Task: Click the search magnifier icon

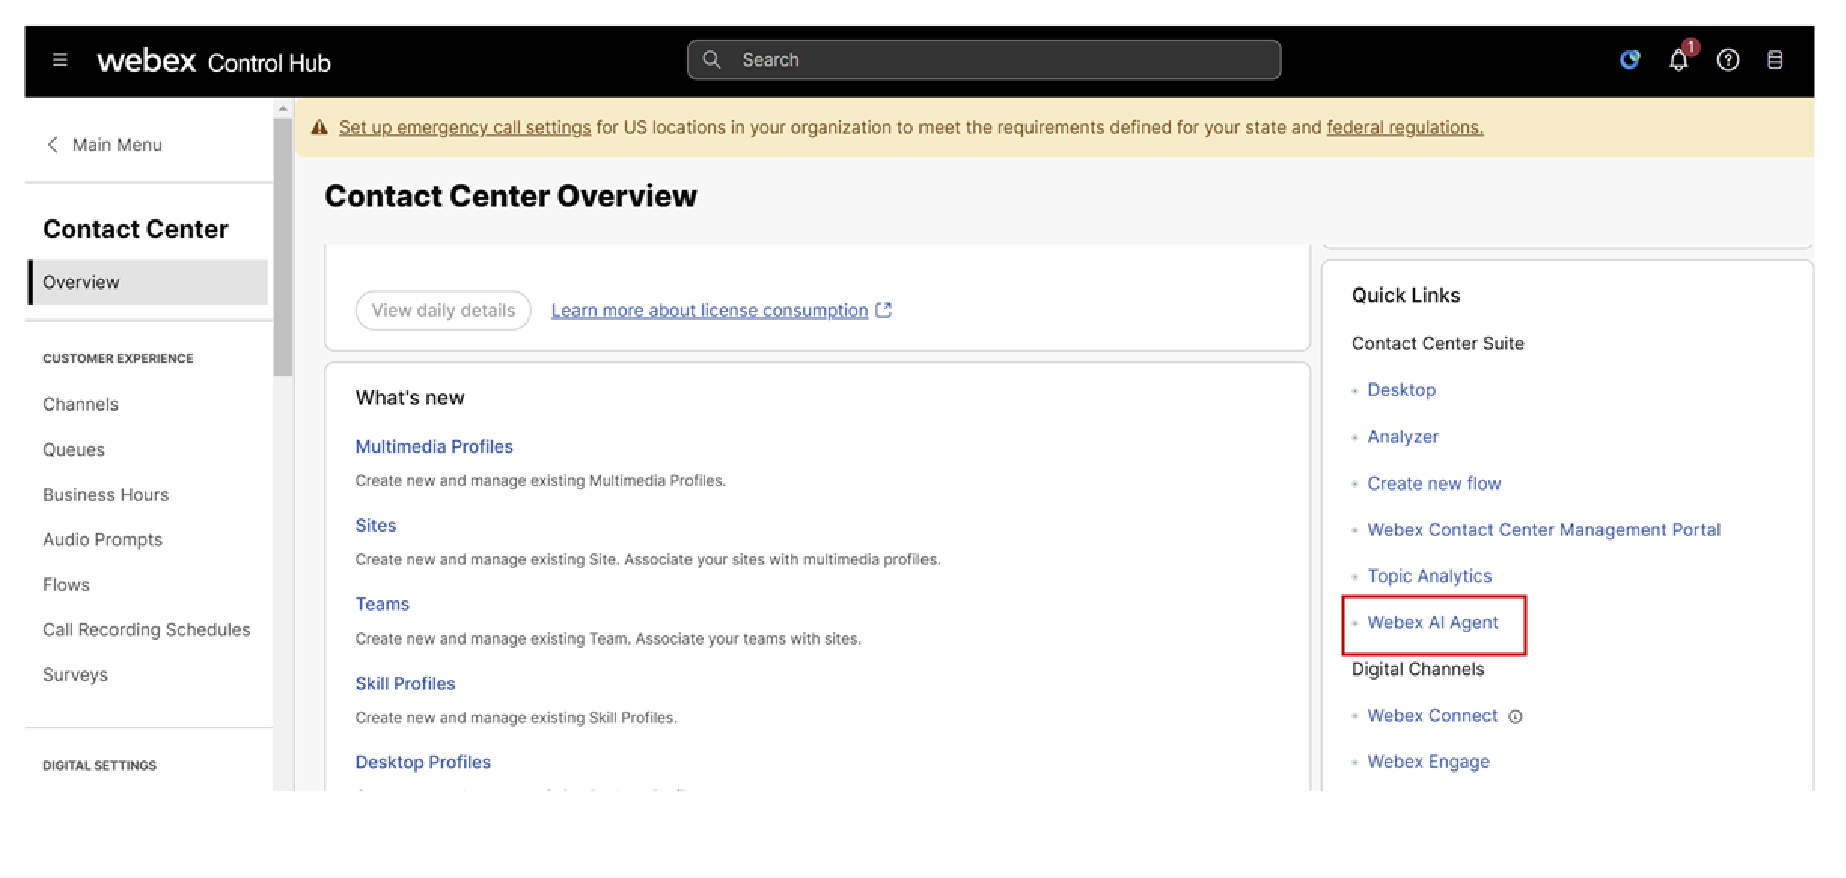Action: [711, 60]
